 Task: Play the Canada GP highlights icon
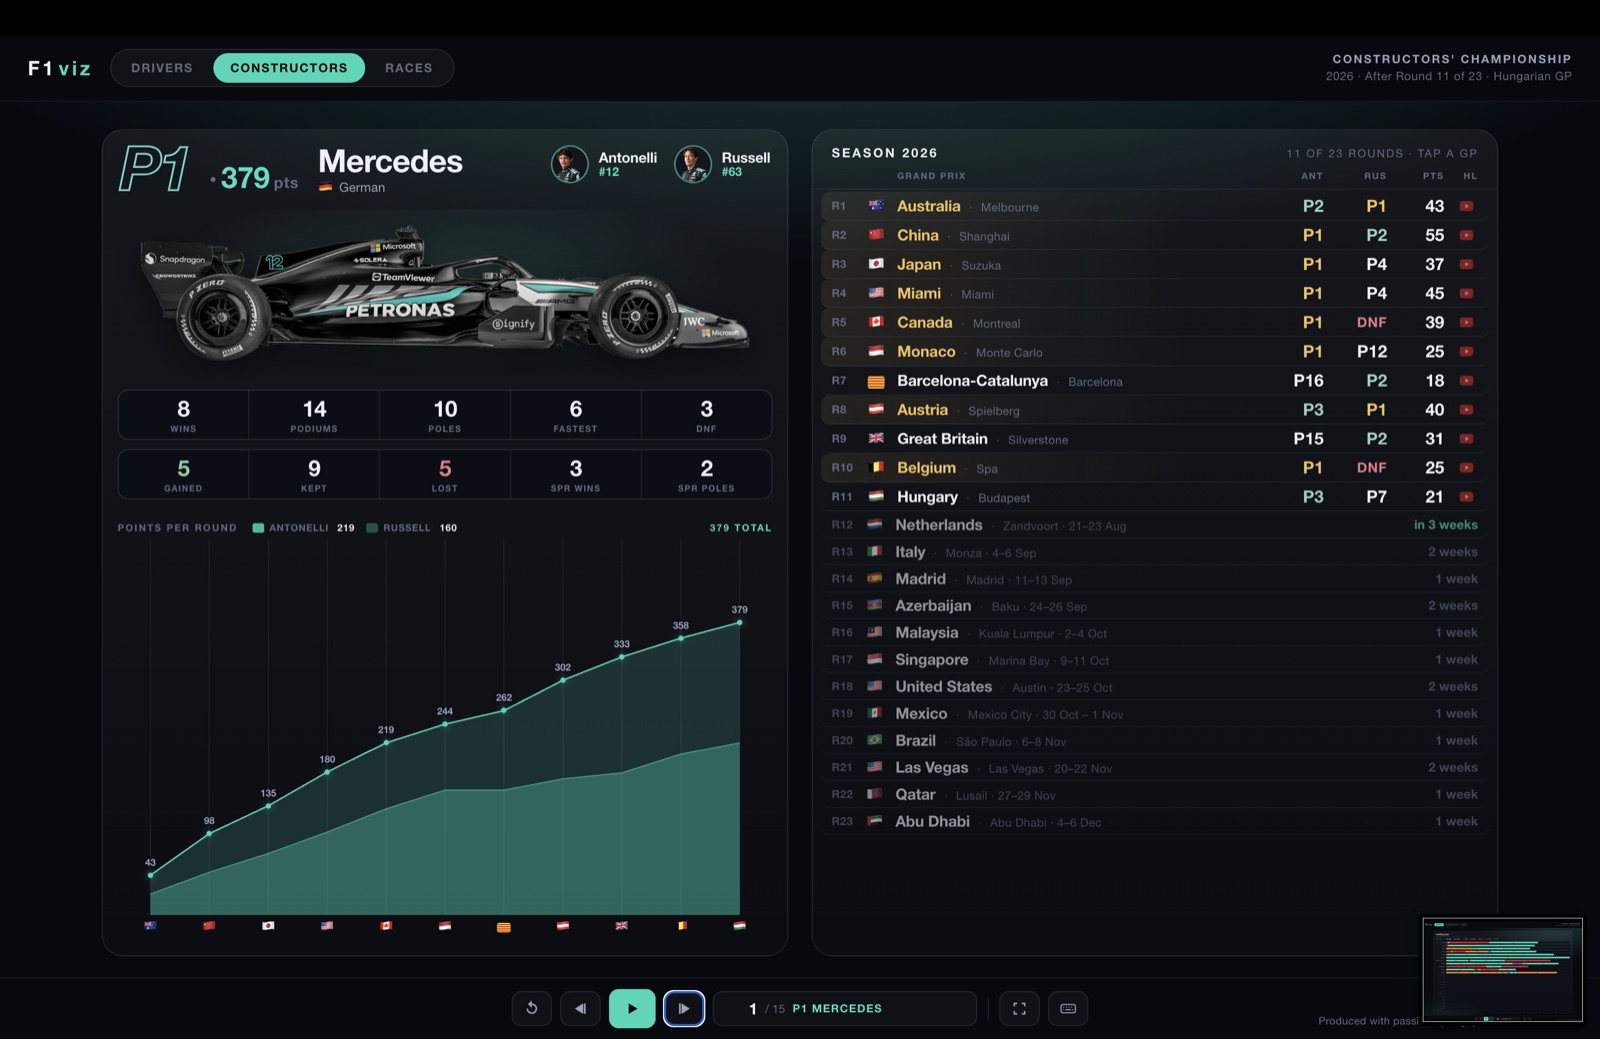coord(1467,322)
